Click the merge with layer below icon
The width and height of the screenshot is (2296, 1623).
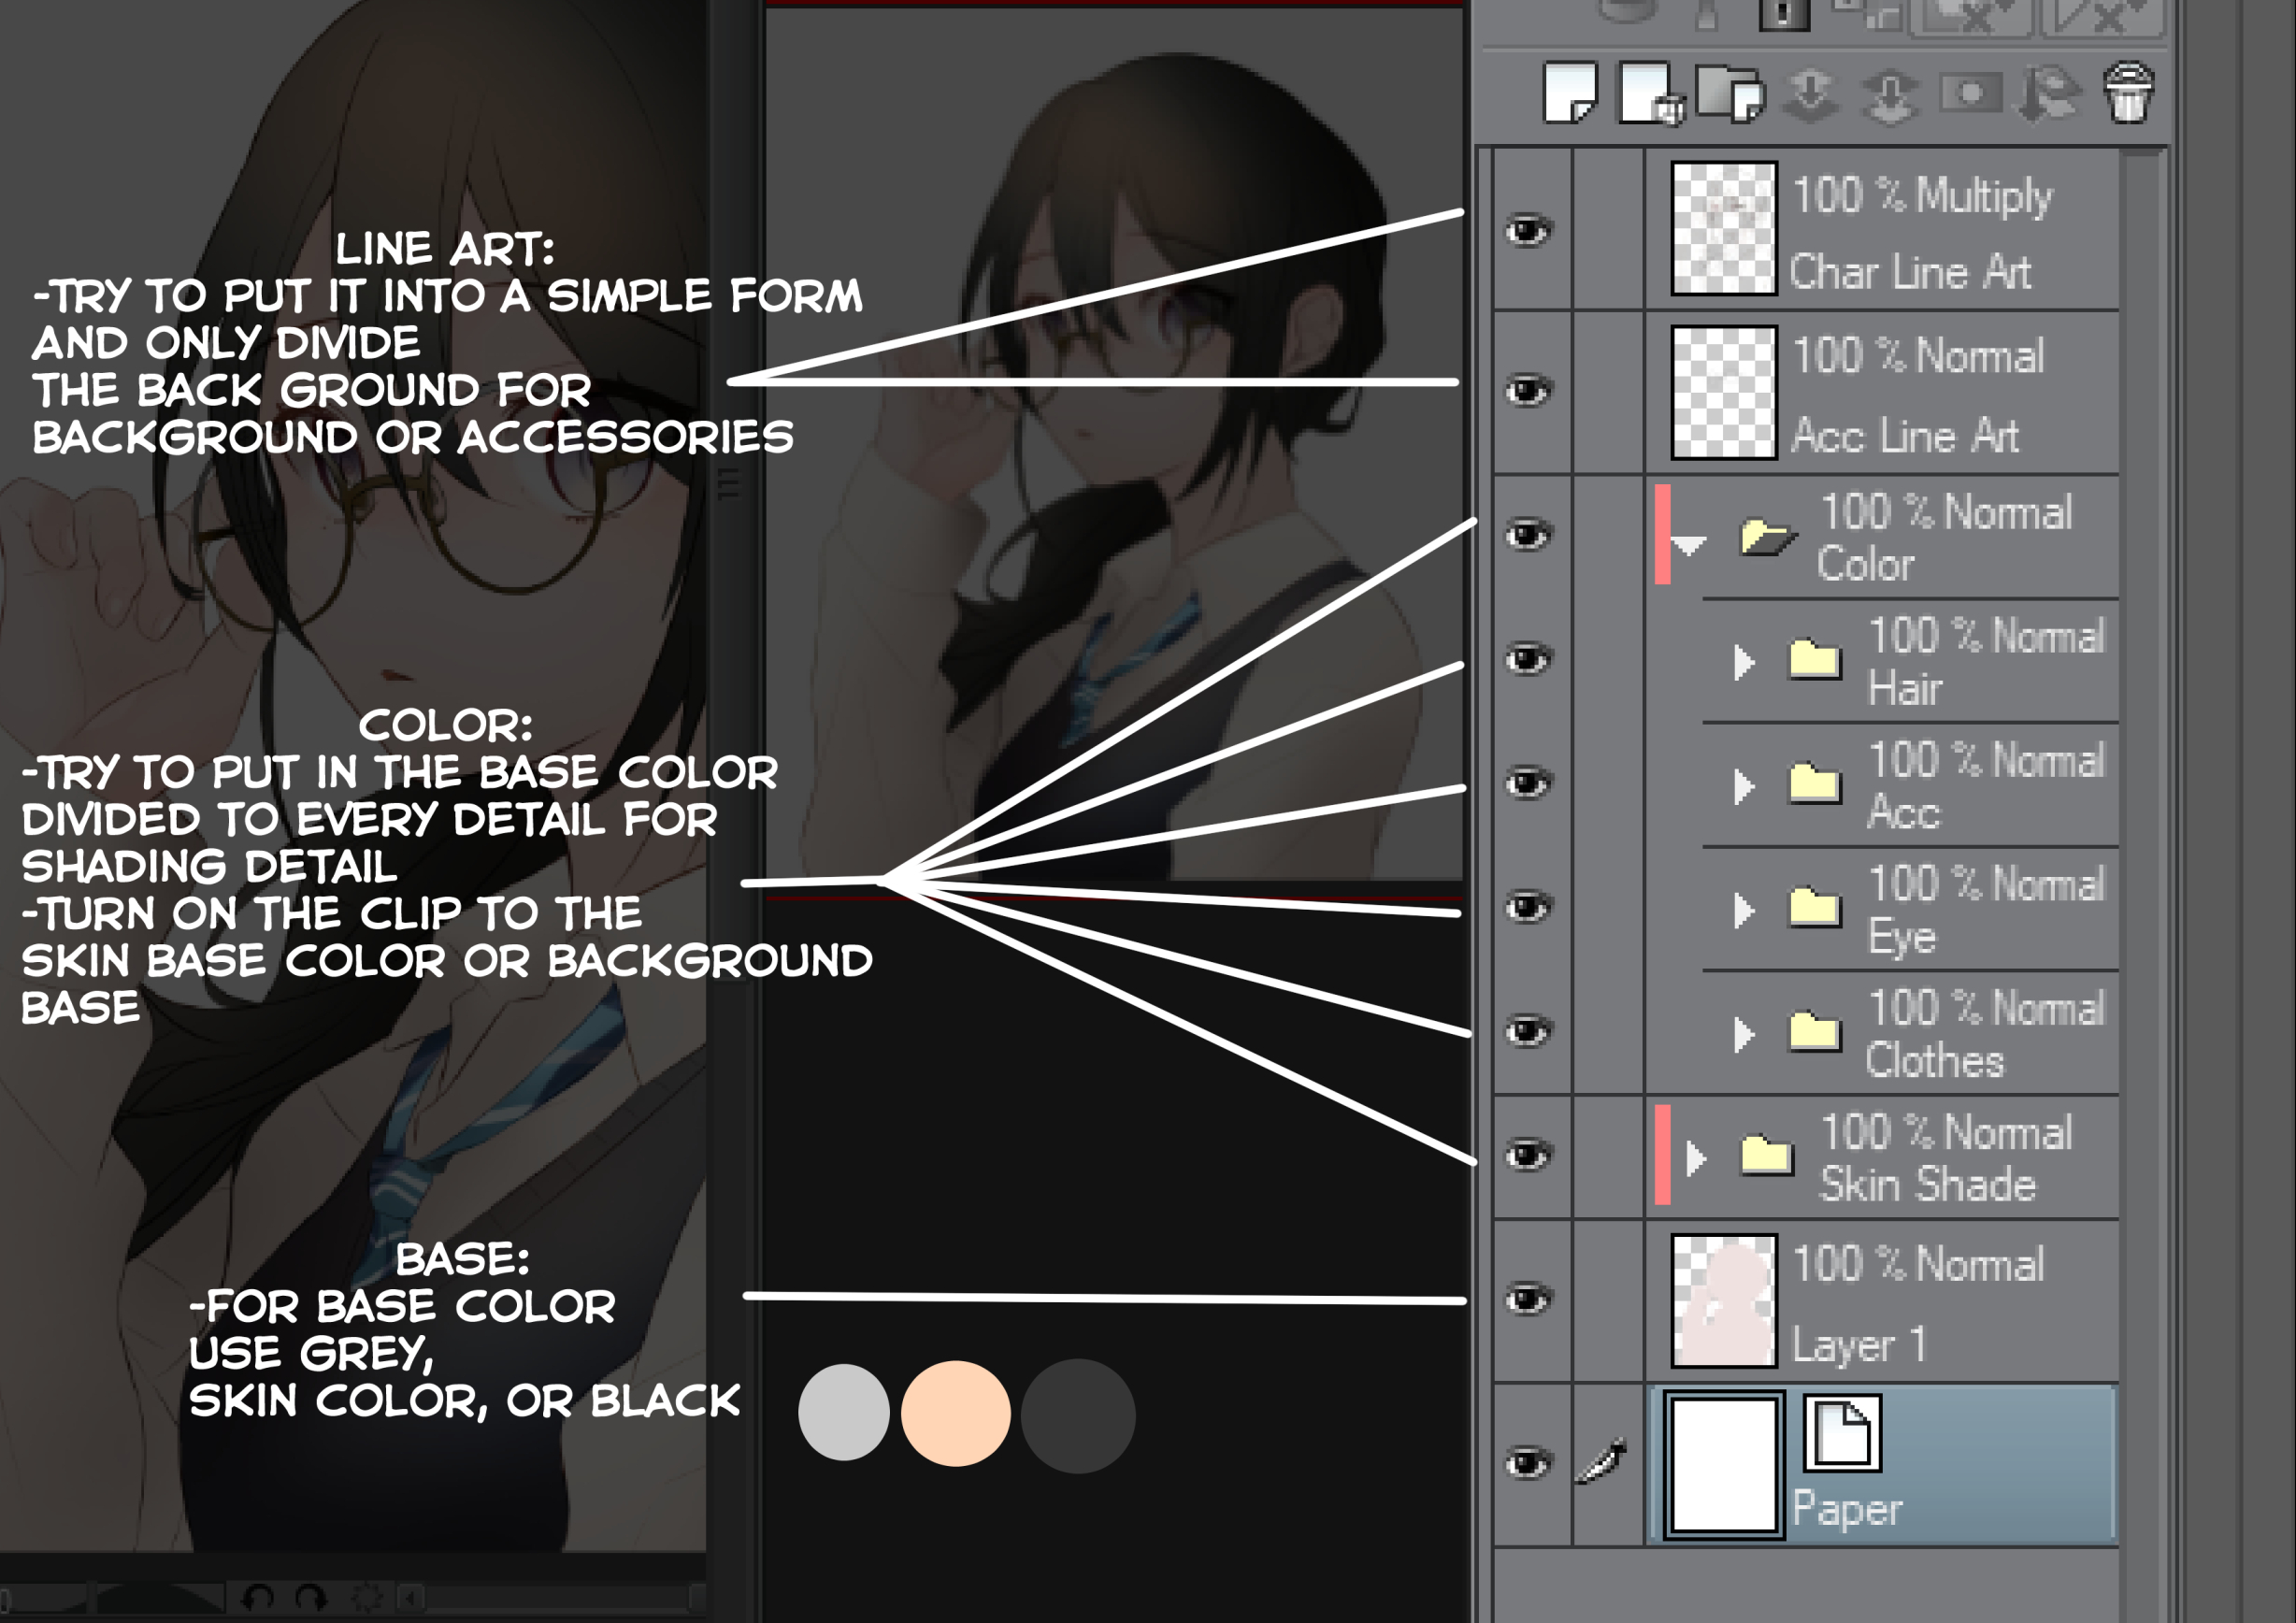click(x=1889, y=96)
